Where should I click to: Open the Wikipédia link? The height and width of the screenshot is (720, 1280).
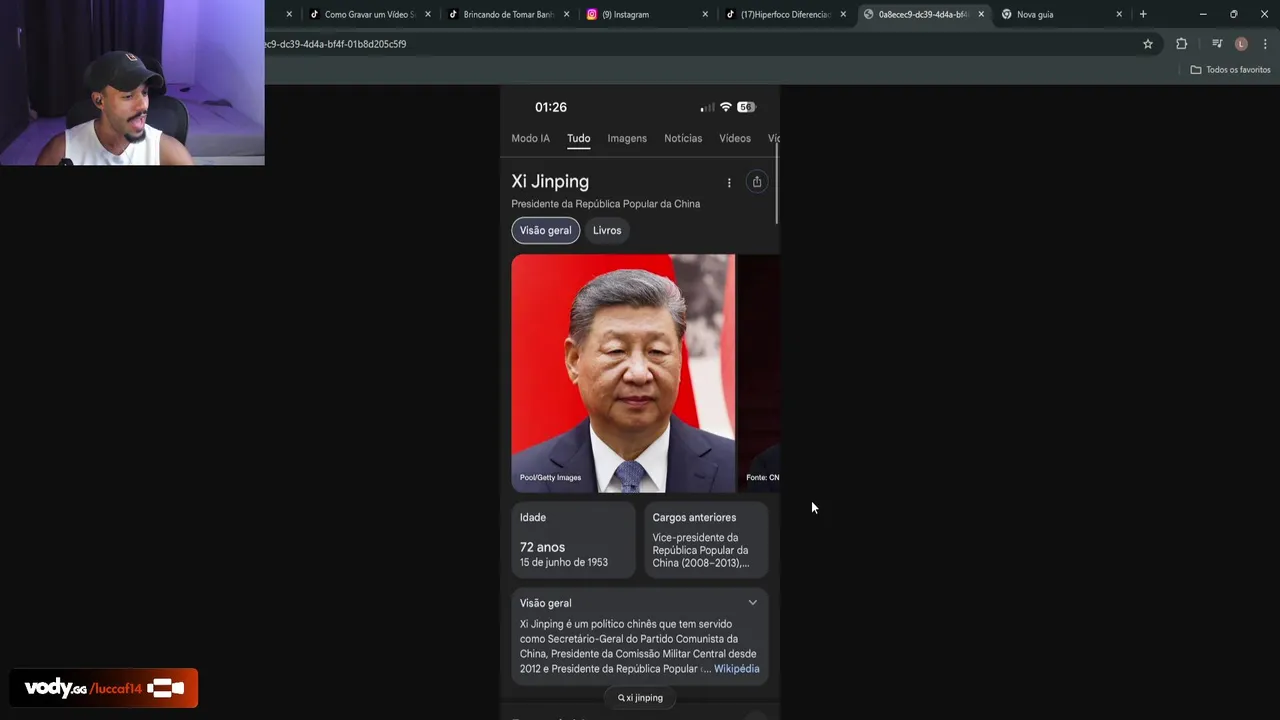point(736,669)
